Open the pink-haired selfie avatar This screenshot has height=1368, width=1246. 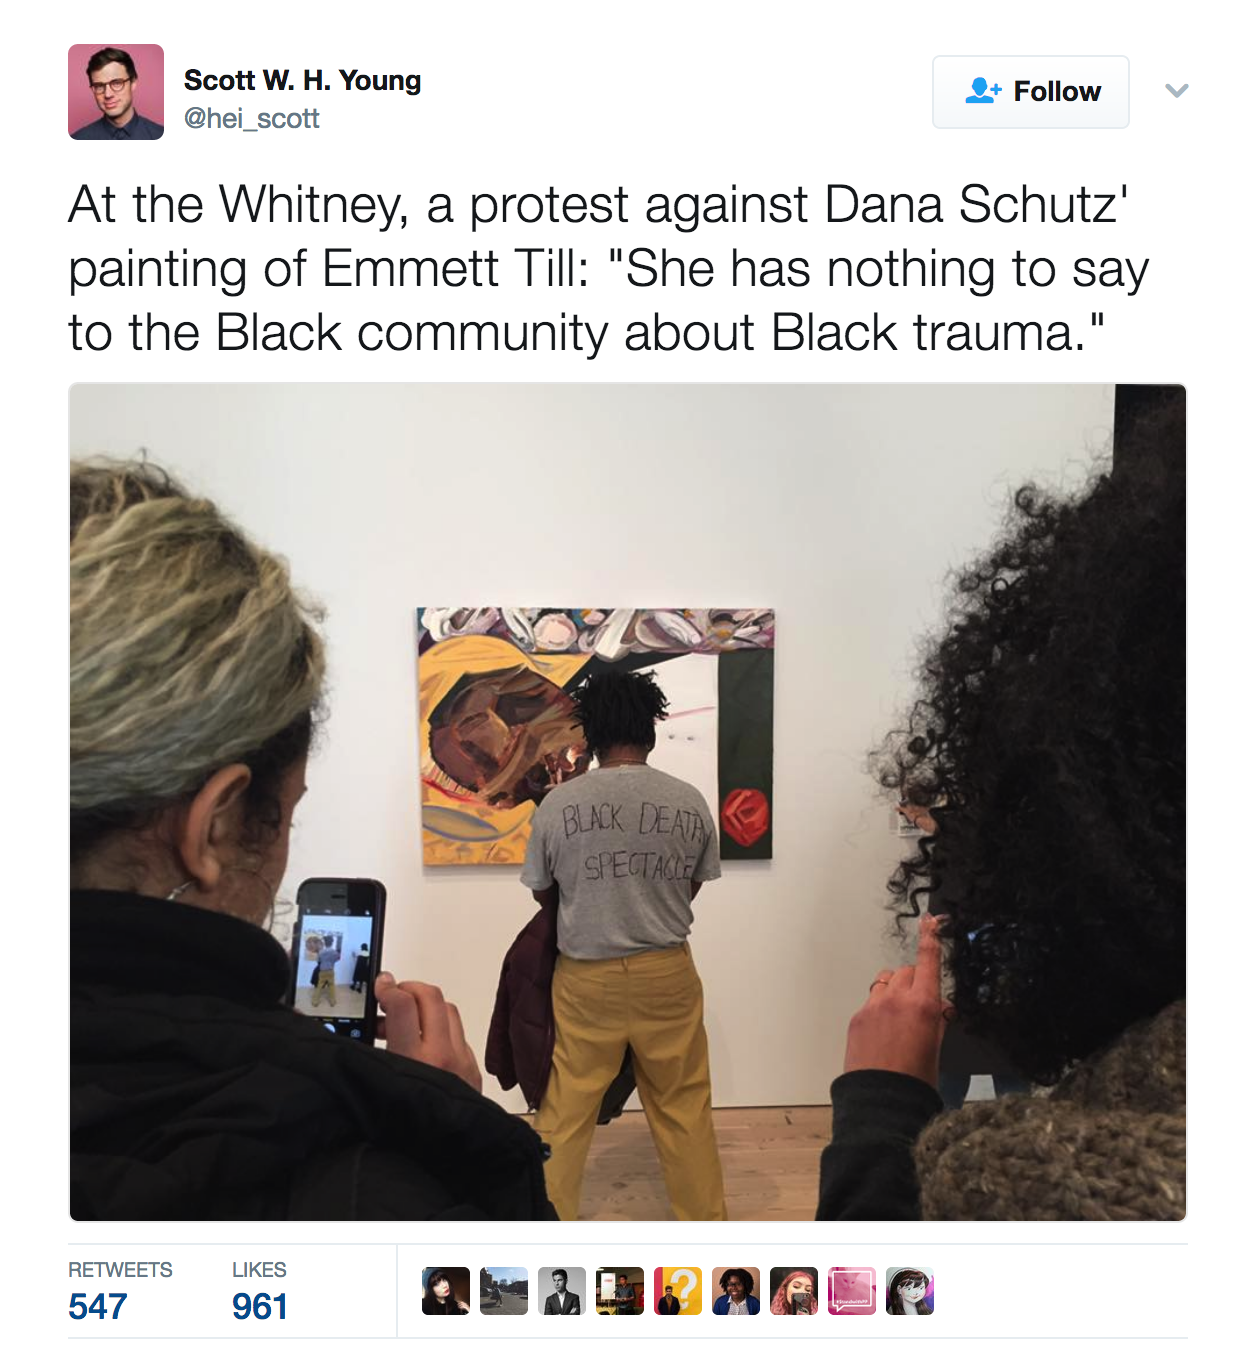pyautogui.click(x=794, y=1291)
